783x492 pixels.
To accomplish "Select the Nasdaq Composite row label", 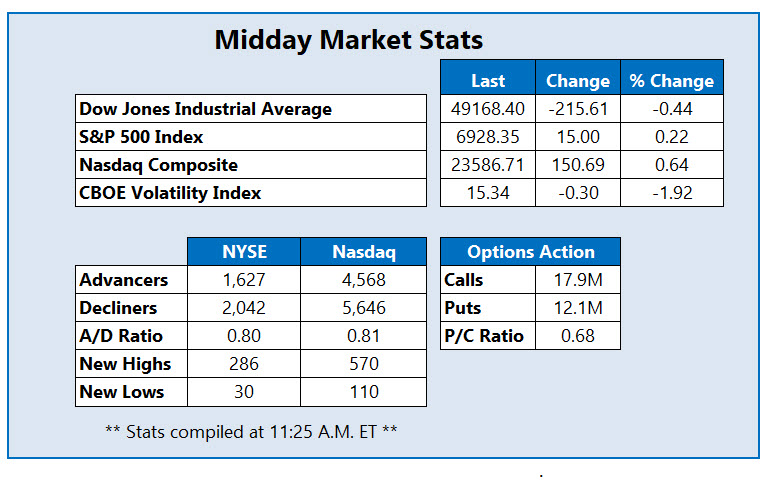I will click(160, 165).
